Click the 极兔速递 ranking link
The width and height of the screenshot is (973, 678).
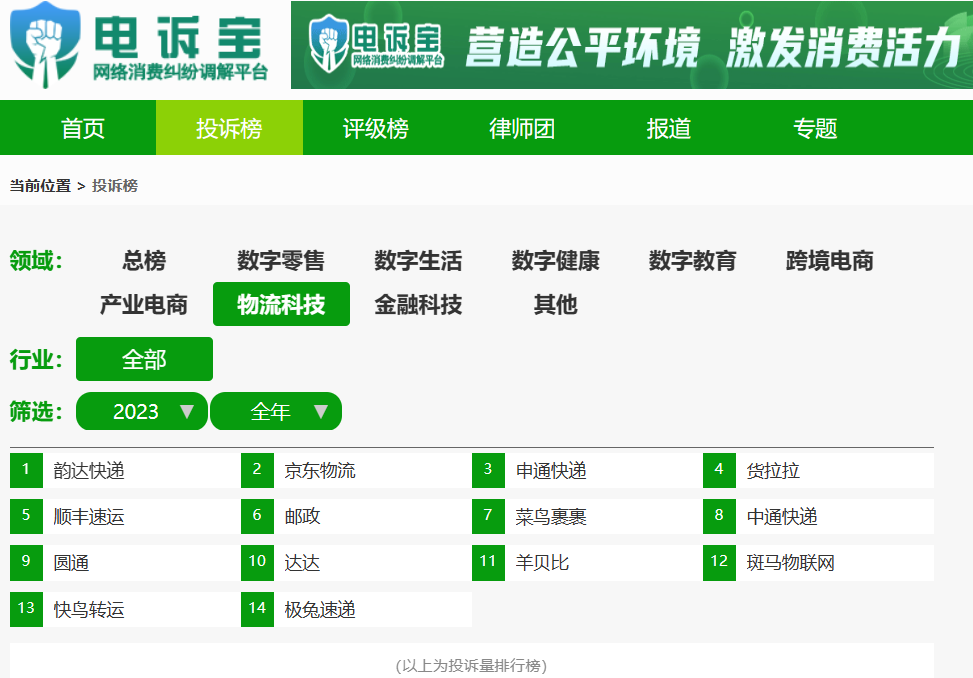click(320, 610)
